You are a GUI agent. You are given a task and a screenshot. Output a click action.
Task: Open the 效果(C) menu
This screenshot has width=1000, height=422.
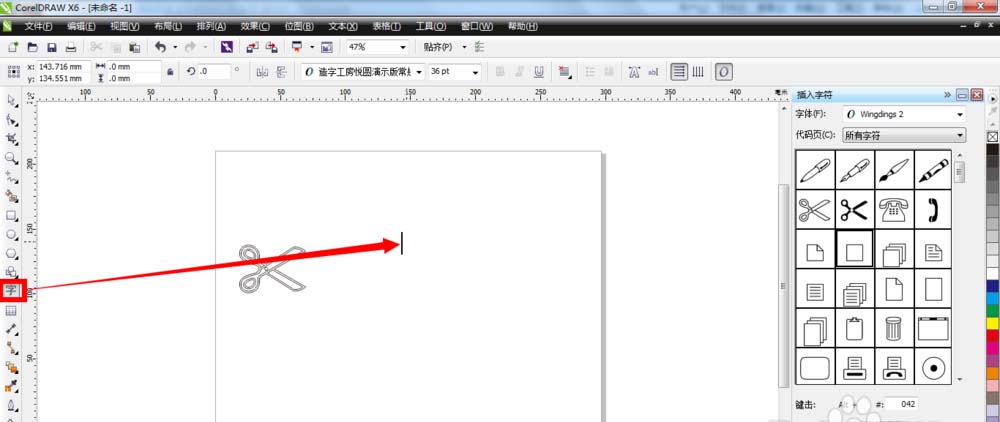(x=255, y=27)
